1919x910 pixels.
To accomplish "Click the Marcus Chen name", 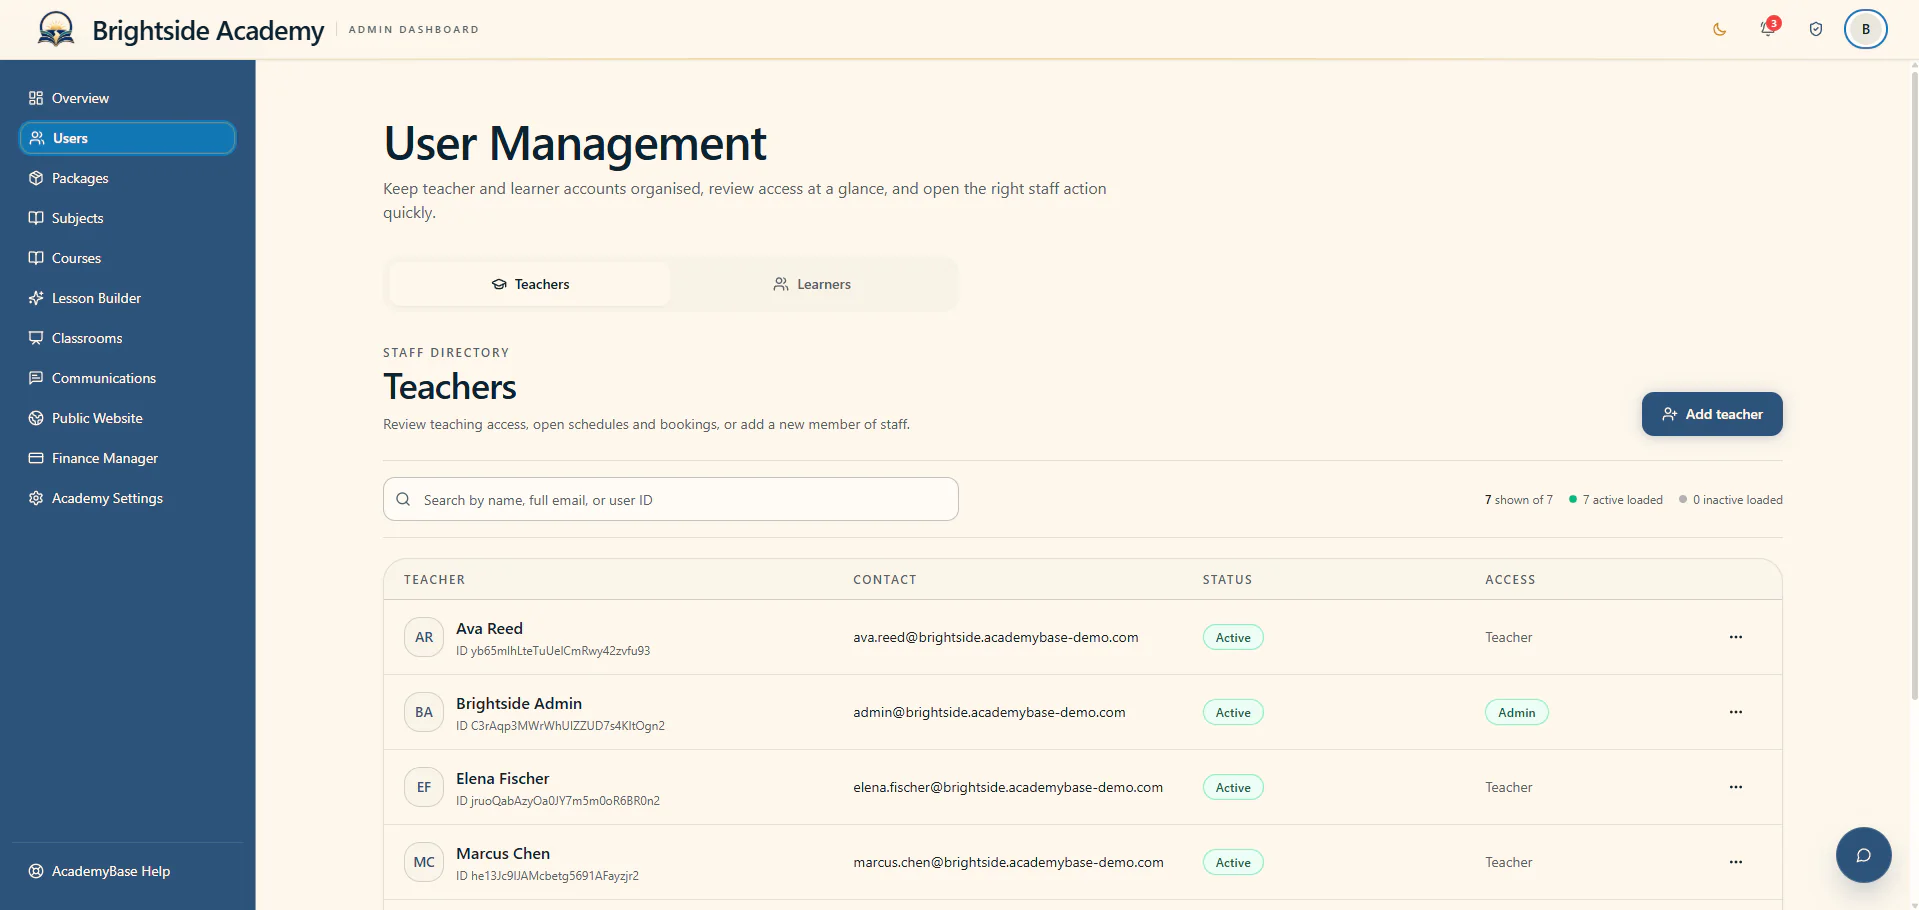I will click(x=503, y=853).
